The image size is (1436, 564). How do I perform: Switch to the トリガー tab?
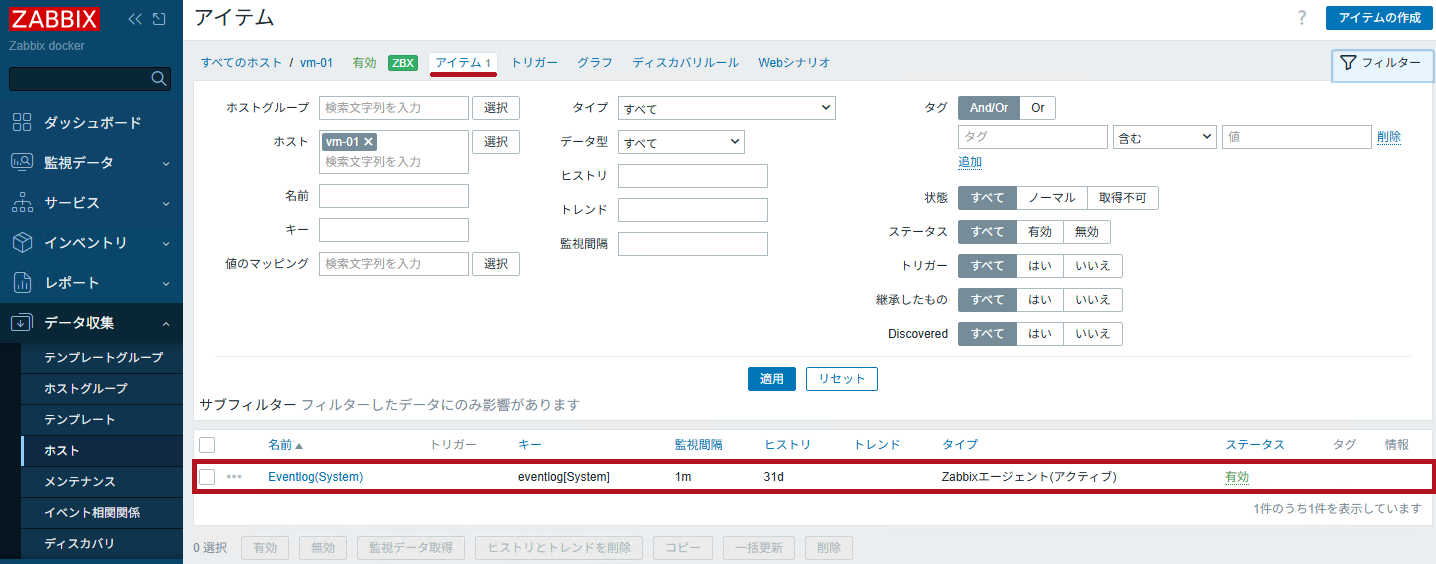point(534,62)
